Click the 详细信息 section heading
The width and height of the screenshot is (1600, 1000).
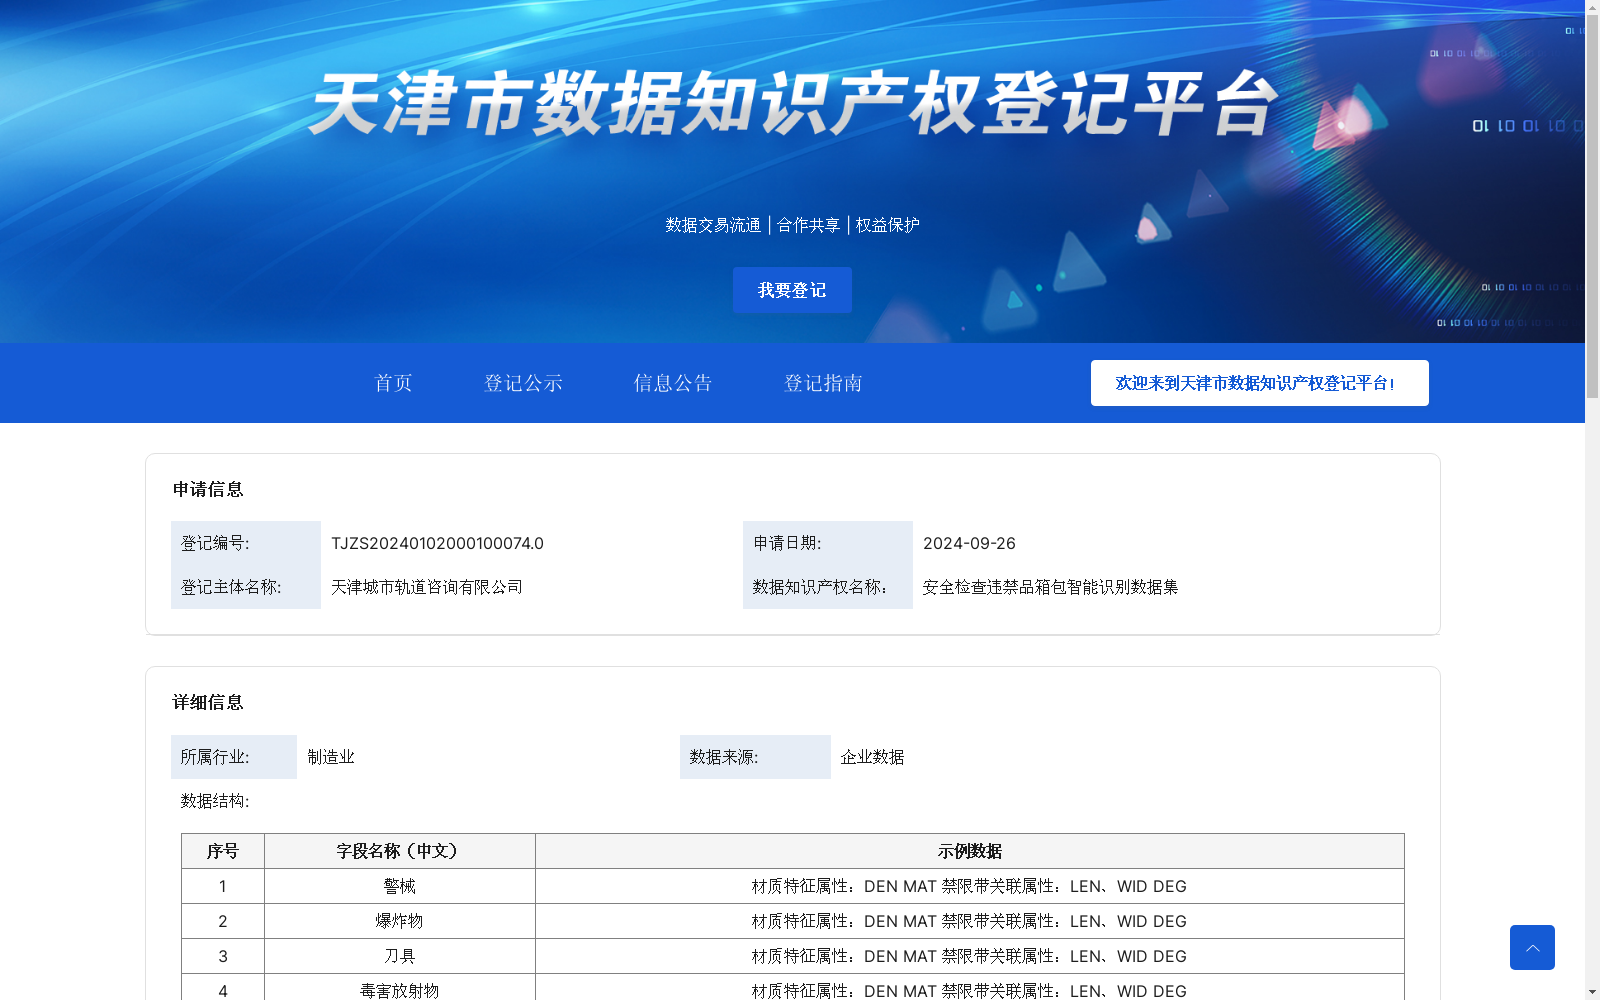tap(208, 702)
